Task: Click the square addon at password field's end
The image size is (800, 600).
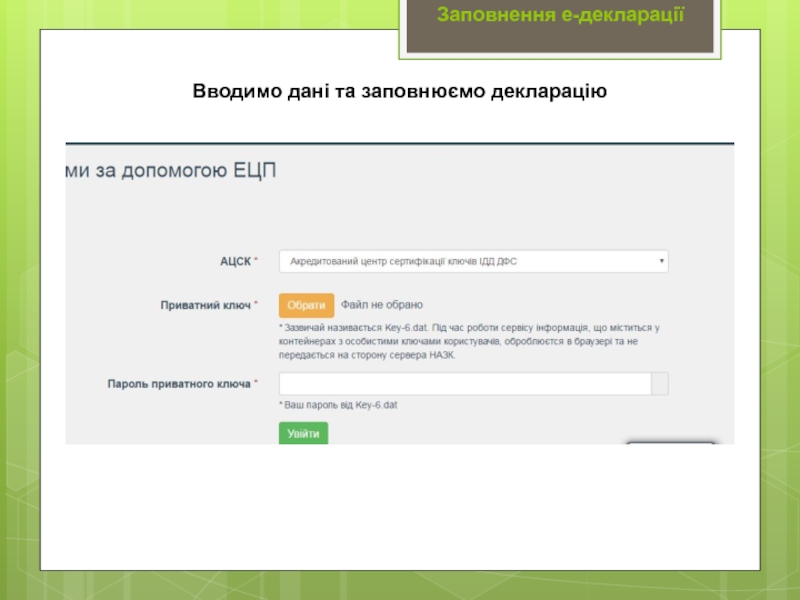Action: click(660, 384)
